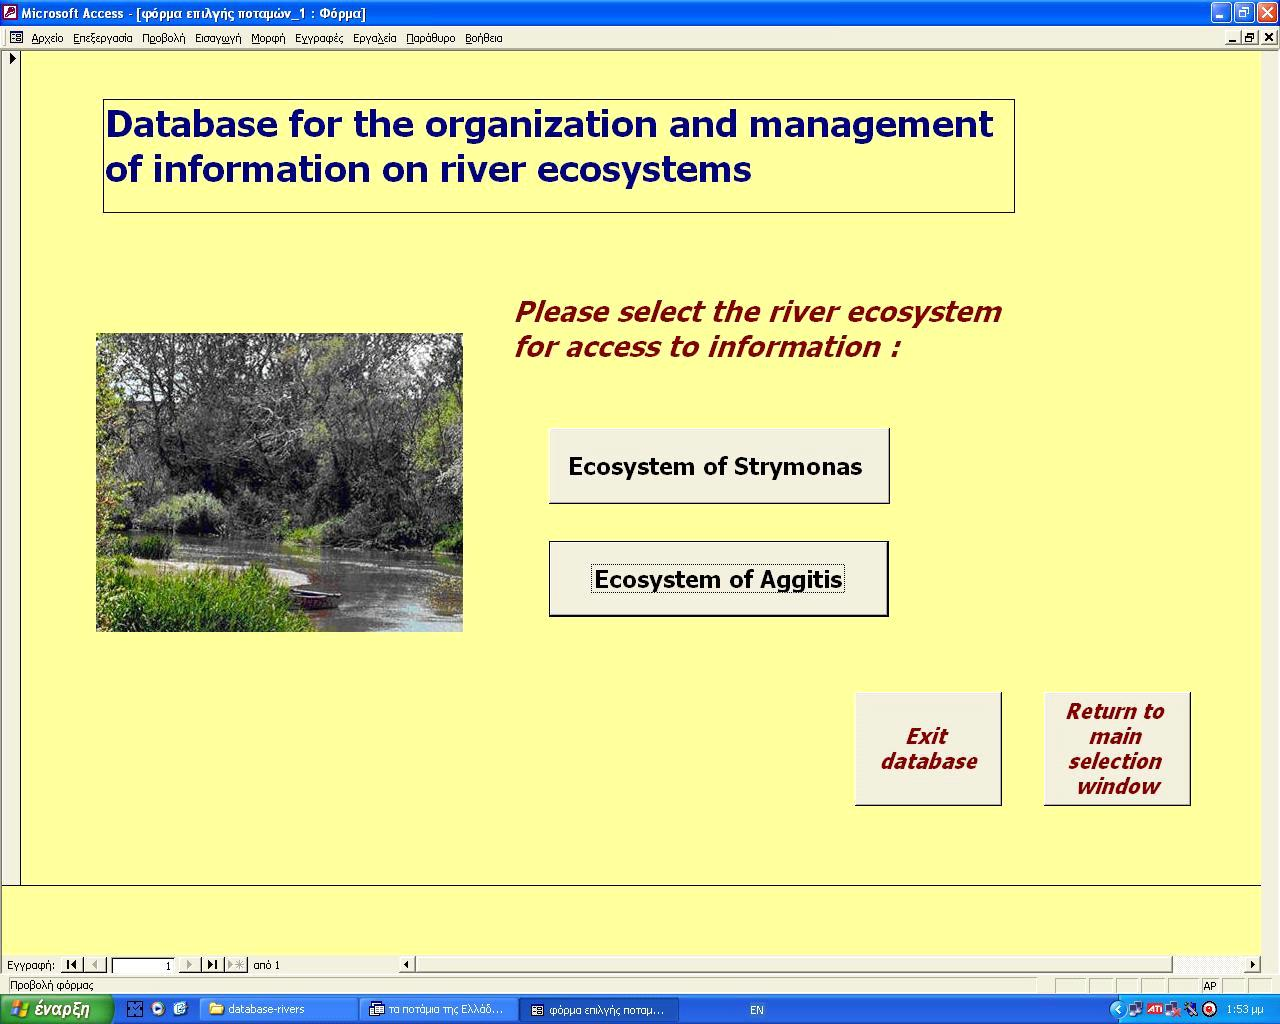Click the form control icon in menu bar
Image resolution: width=1280 pixels, height=1024 pixels.
pos(16,38)
